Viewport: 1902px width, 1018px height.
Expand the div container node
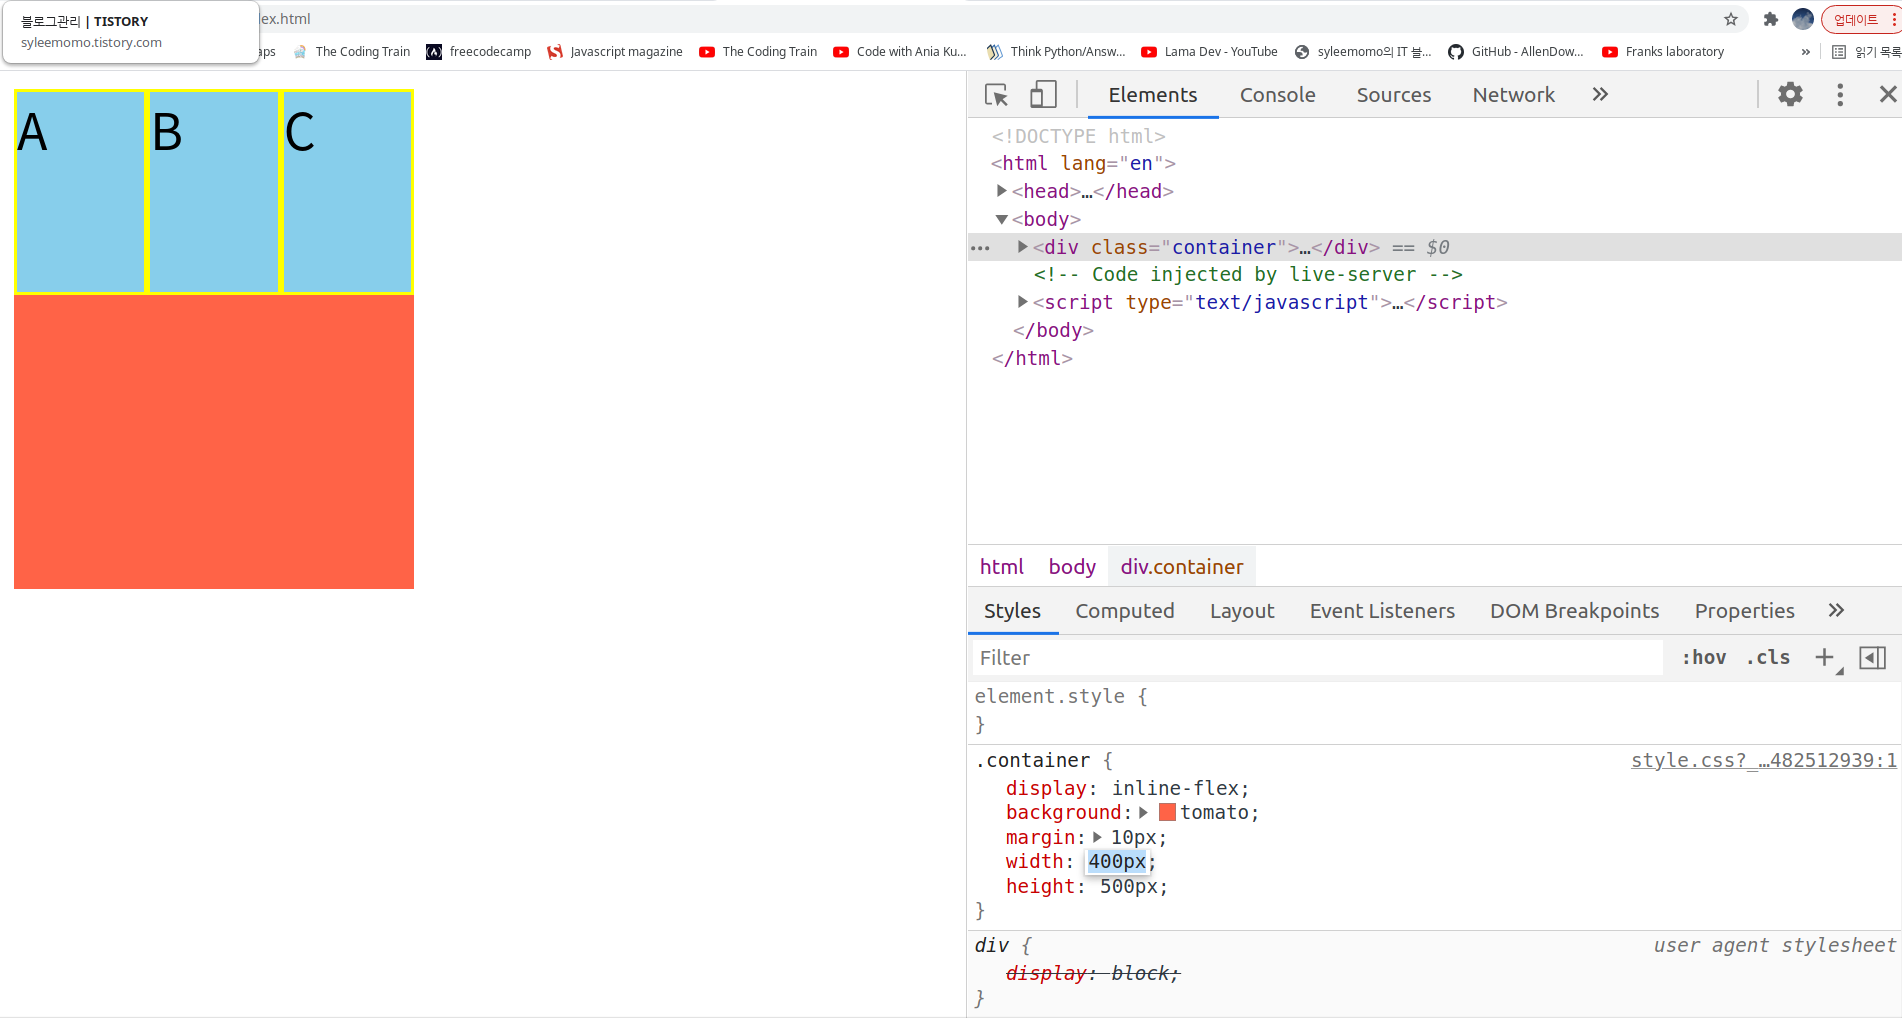pyautogui.click(x=1022, y=246)
